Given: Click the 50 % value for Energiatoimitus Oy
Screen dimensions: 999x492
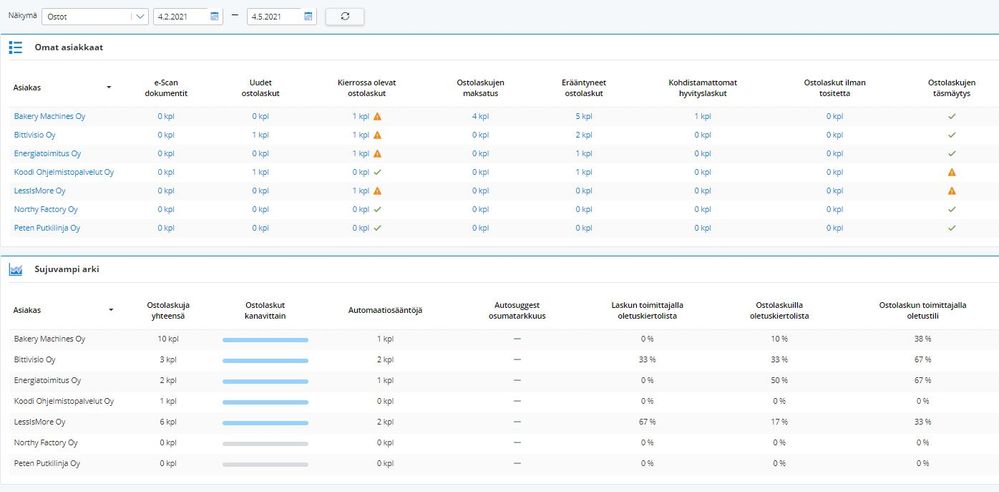Looking at the screenshot, I should pyautogui.click(x=779, y=380).
